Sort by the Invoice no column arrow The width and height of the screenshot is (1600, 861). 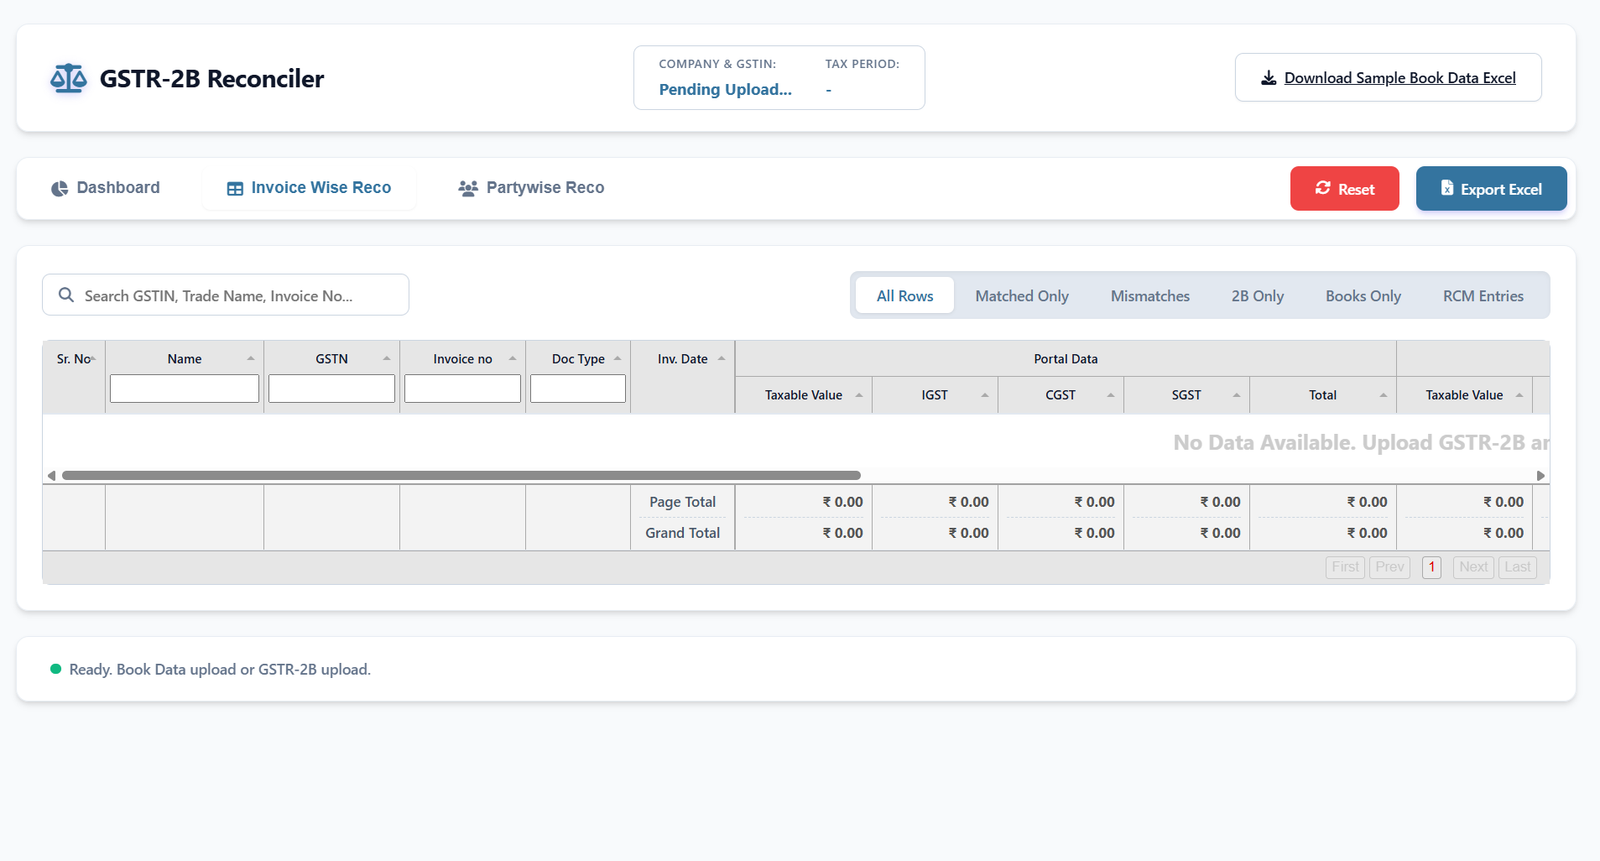click(513, 359)
